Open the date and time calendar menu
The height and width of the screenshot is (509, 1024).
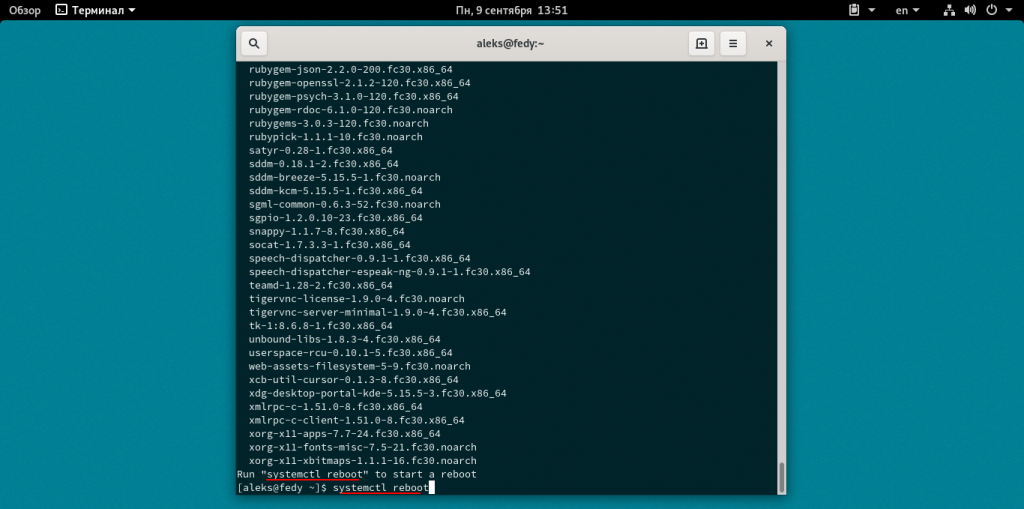pyautogui.click(x=511, y=10)
